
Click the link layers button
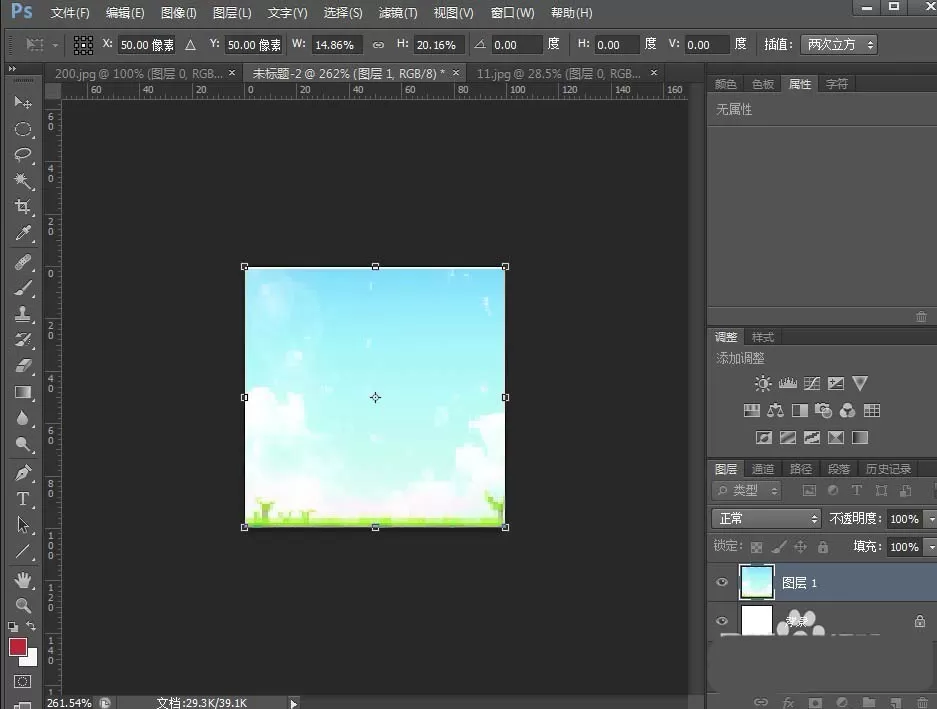tap(761, 702)
